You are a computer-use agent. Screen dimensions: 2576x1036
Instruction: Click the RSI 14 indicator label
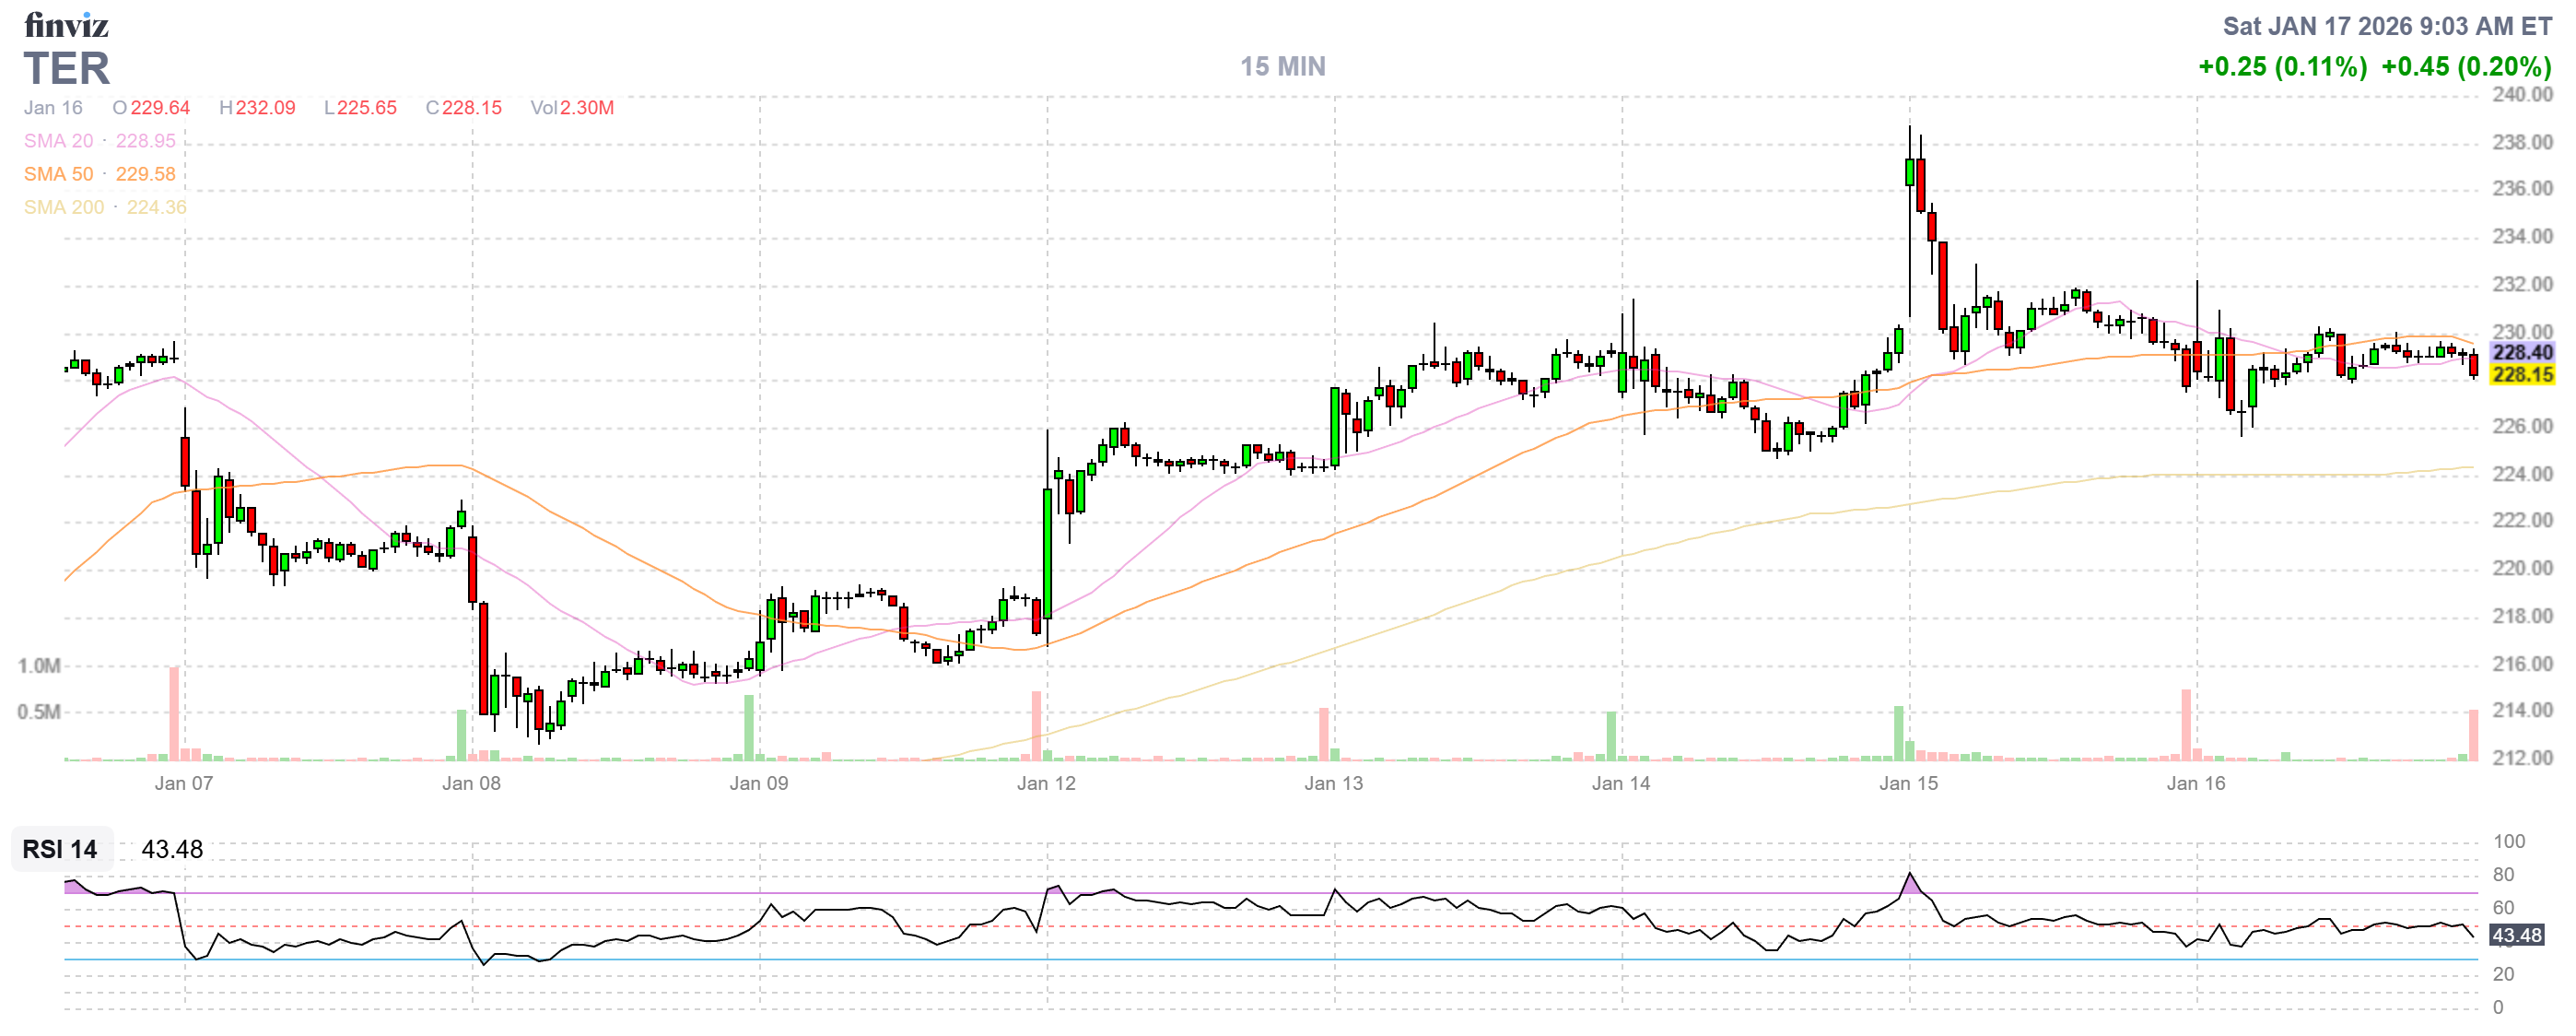(x=60, y=849)
